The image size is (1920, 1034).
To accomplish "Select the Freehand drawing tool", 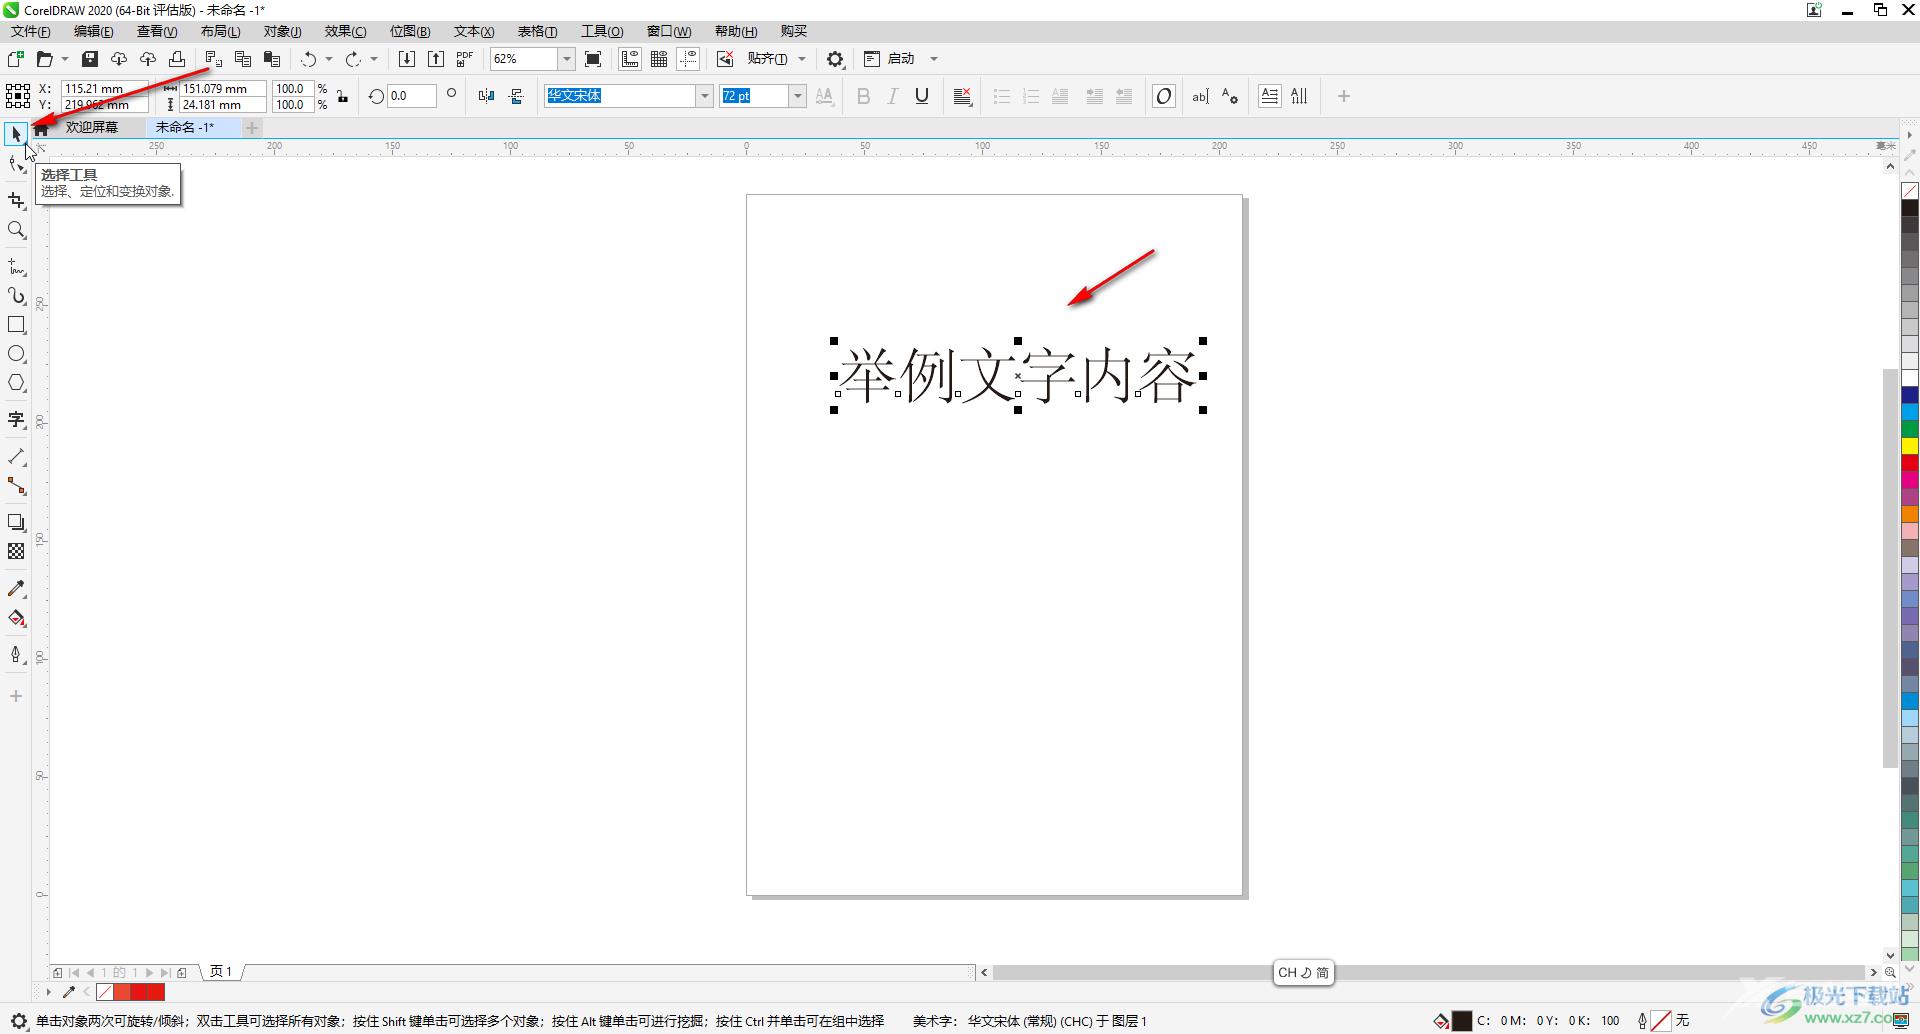I will (16, 267).
